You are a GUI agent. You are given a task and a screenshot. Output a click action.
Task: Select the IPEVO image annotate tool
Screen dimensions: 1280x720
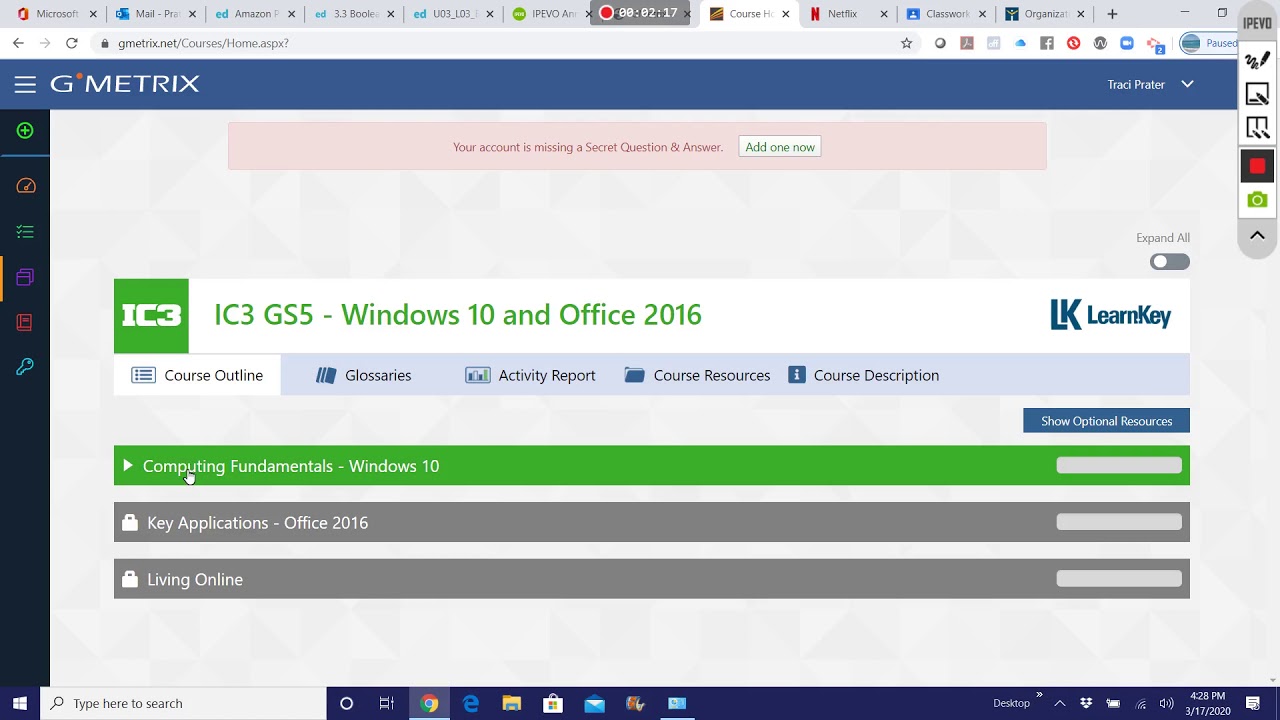pyautogui.click(x=1257, y=94)
